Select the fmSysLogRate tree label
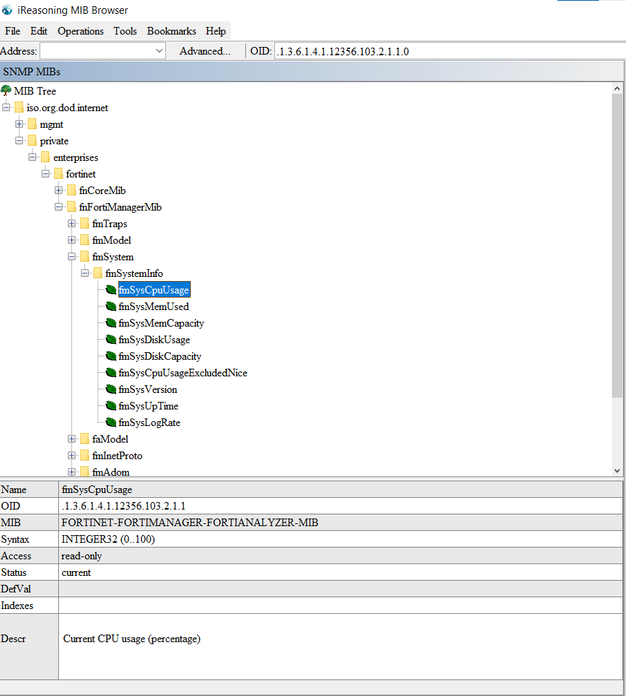626x696 pixels. point(150,422)
